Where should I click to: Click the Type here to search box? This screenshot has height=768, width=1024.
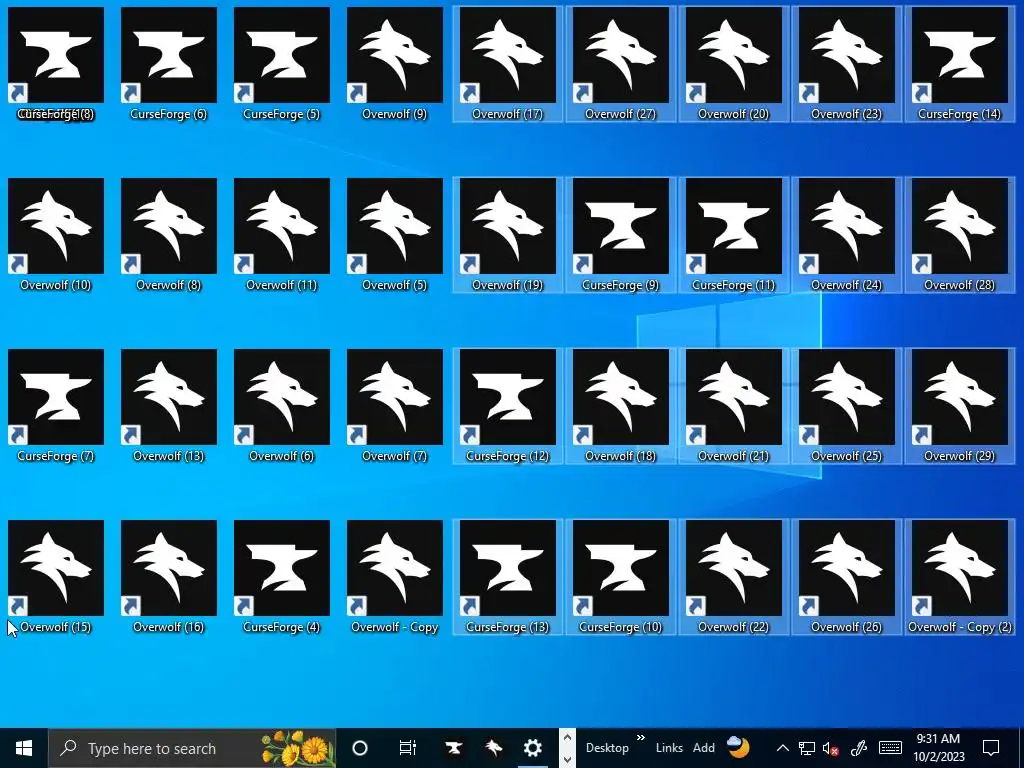192,748
